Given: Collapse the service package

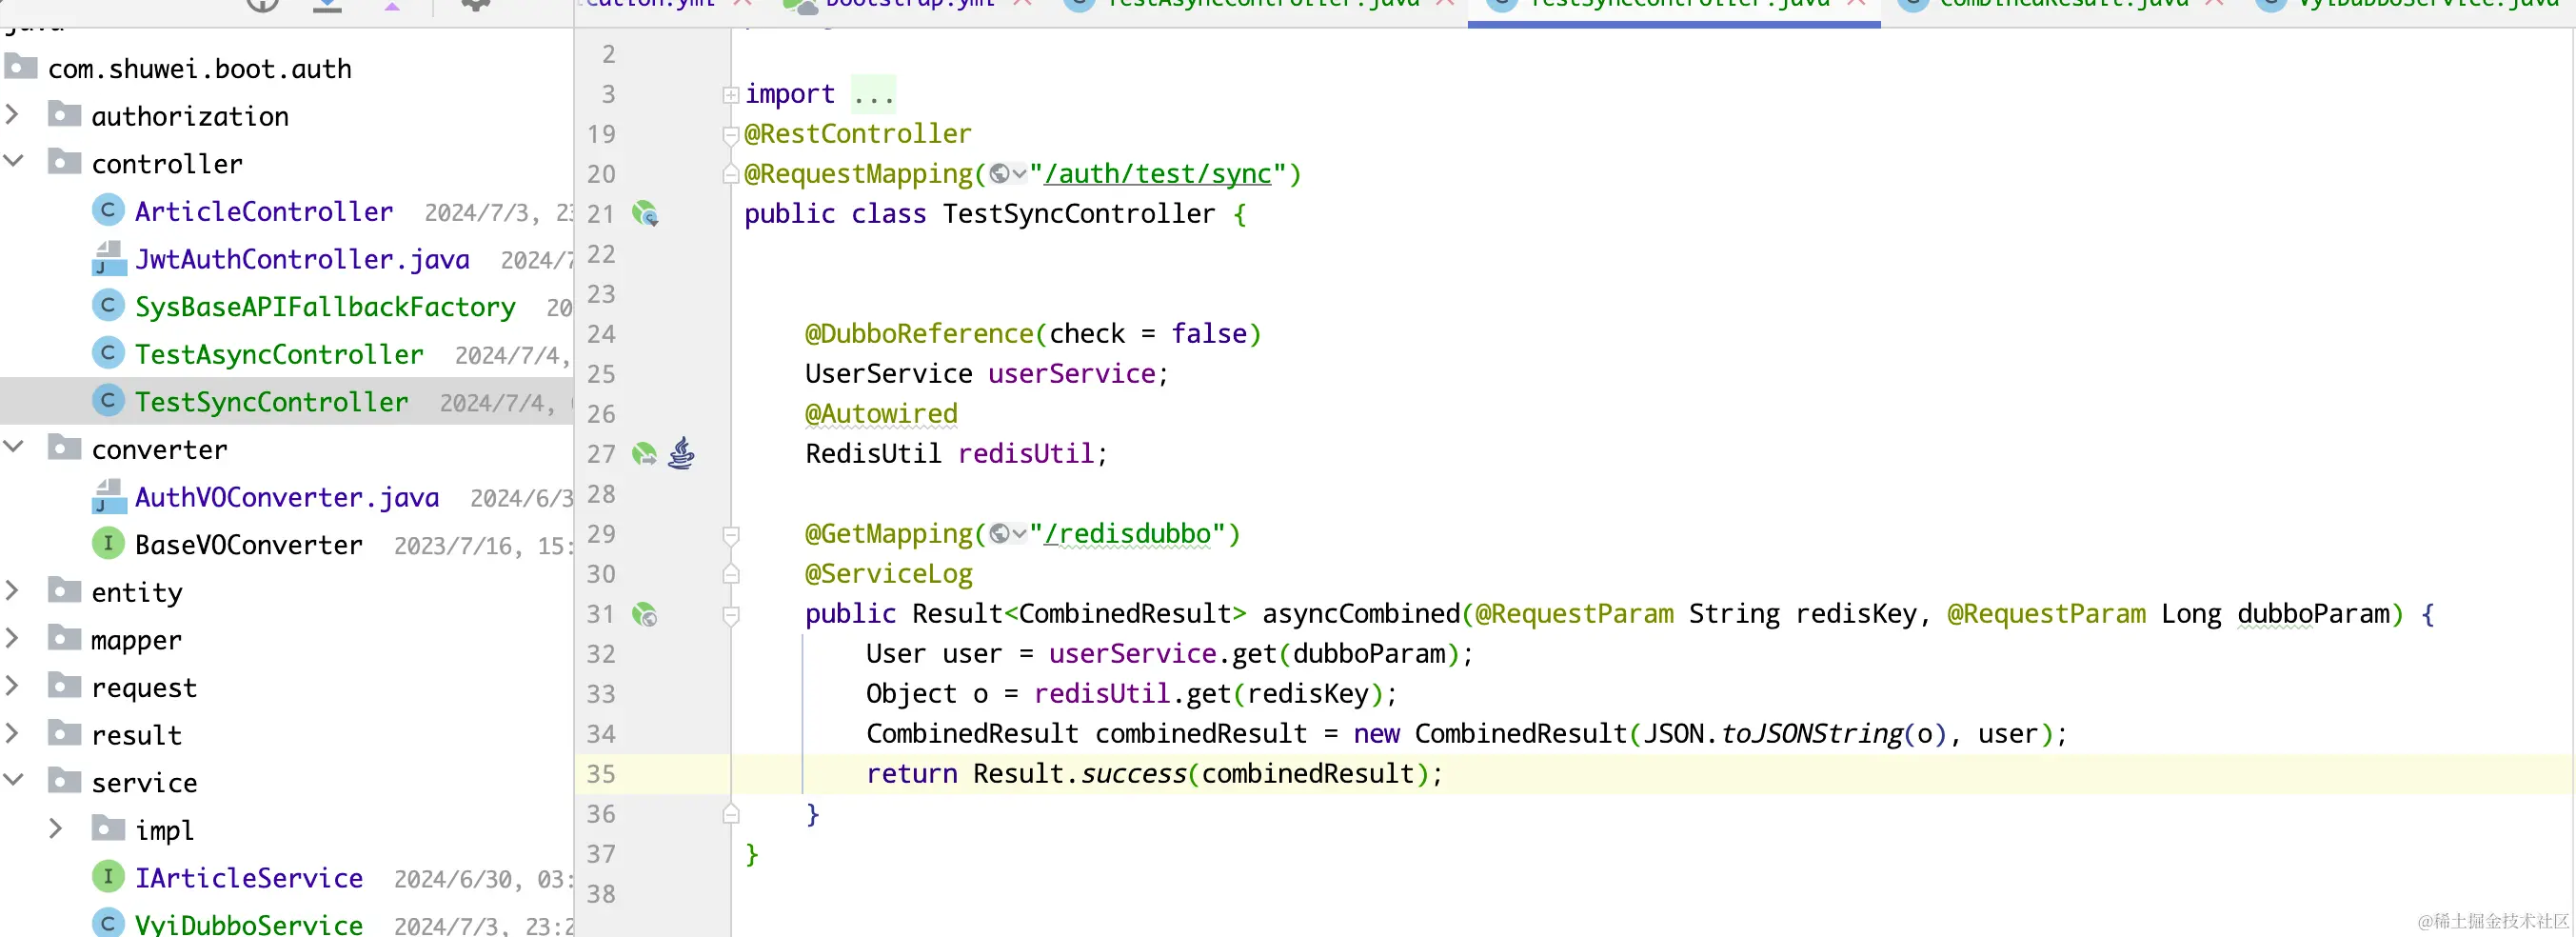Looking at the screenshot, I should click(12, 780).
